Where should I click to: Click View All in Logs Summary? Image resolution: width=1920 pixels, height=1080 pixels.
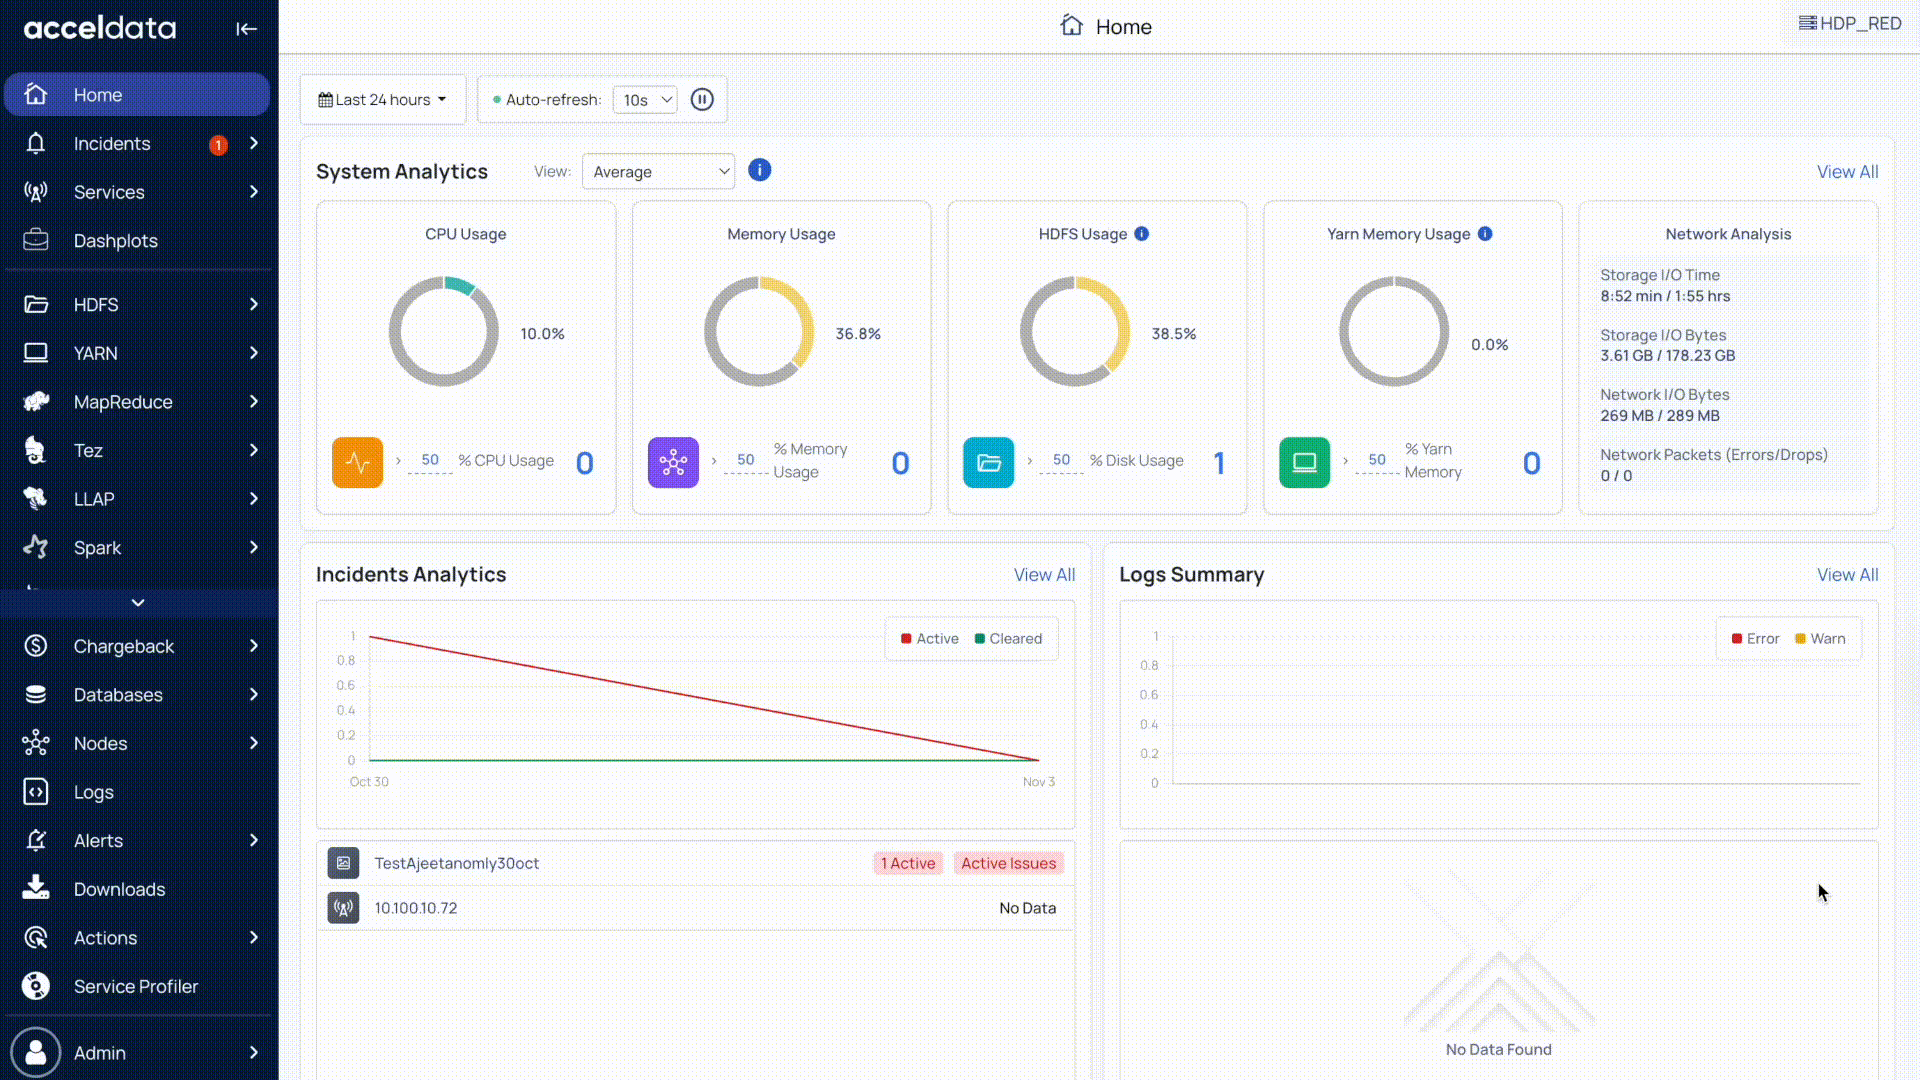click(1846, 575)
